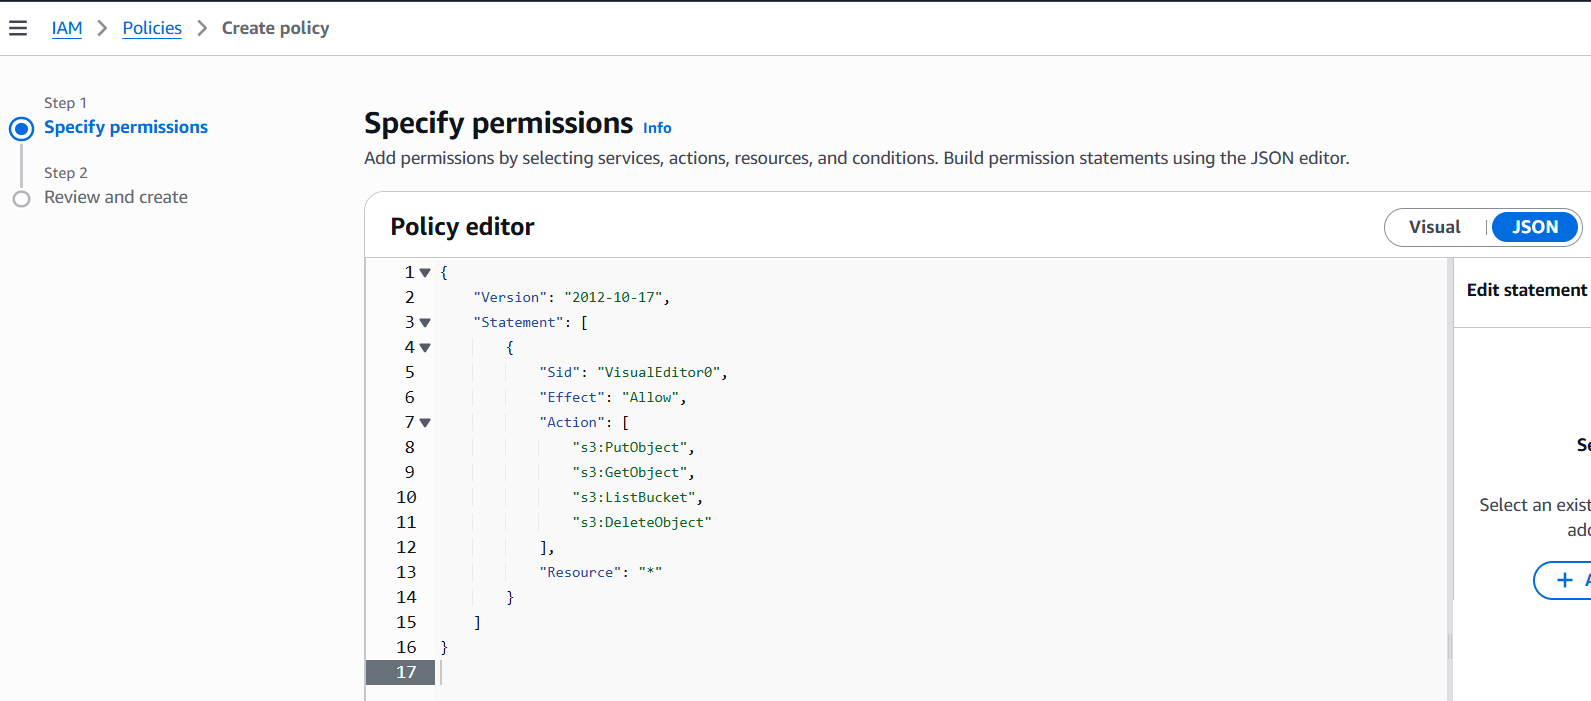Screen dimensions: 1591x701
Task: Click the Resource wildcard value line
Action: 600,572
